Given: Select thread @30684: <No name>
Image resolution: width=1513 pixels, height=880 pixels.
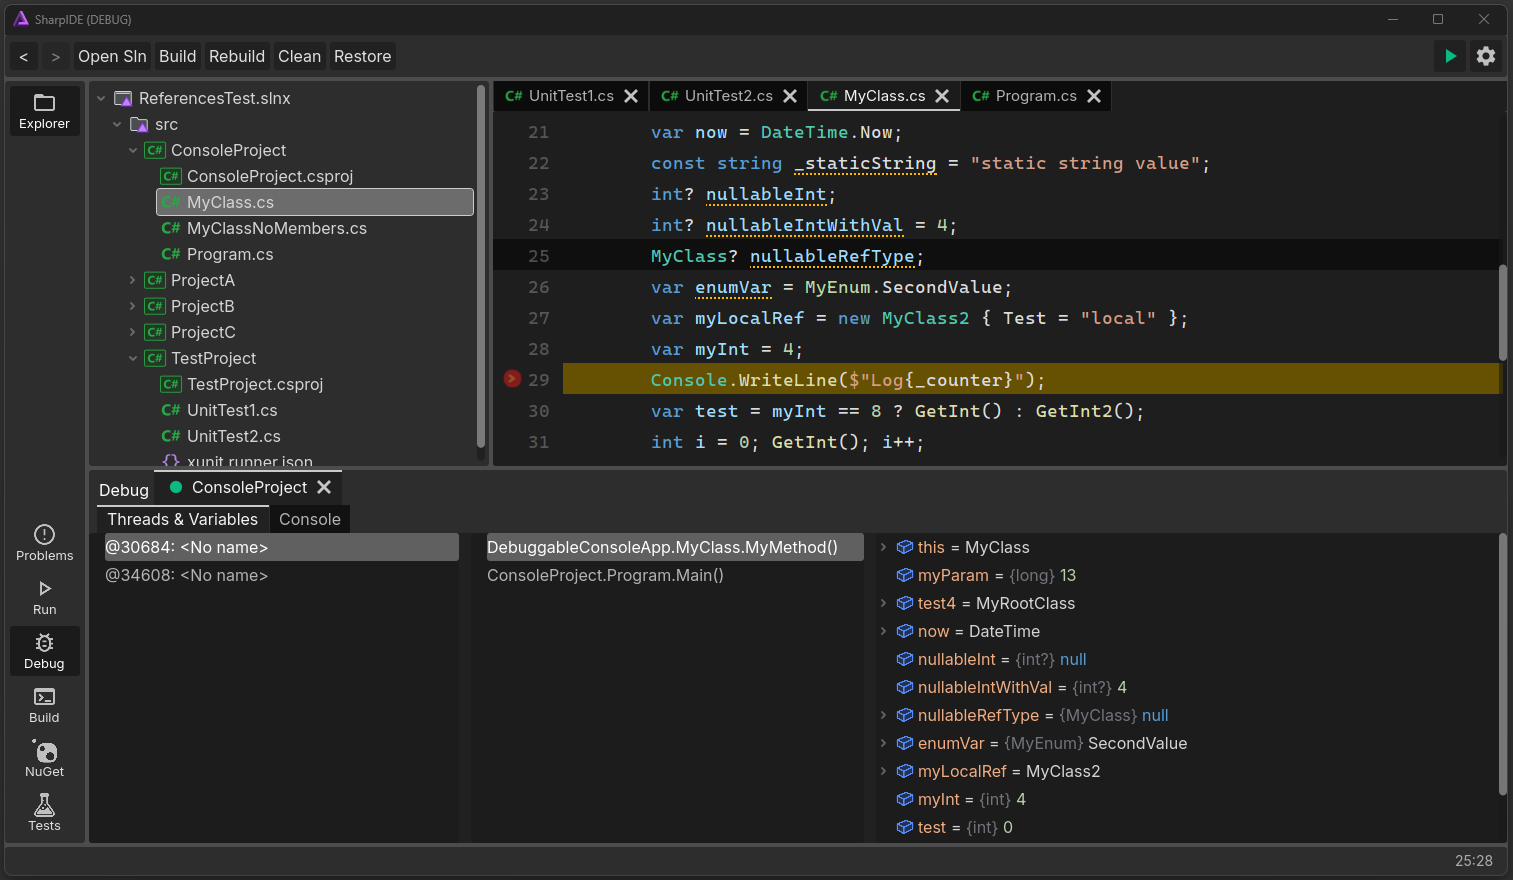Looking at the screenshot, I should click(x=282, y=547).
